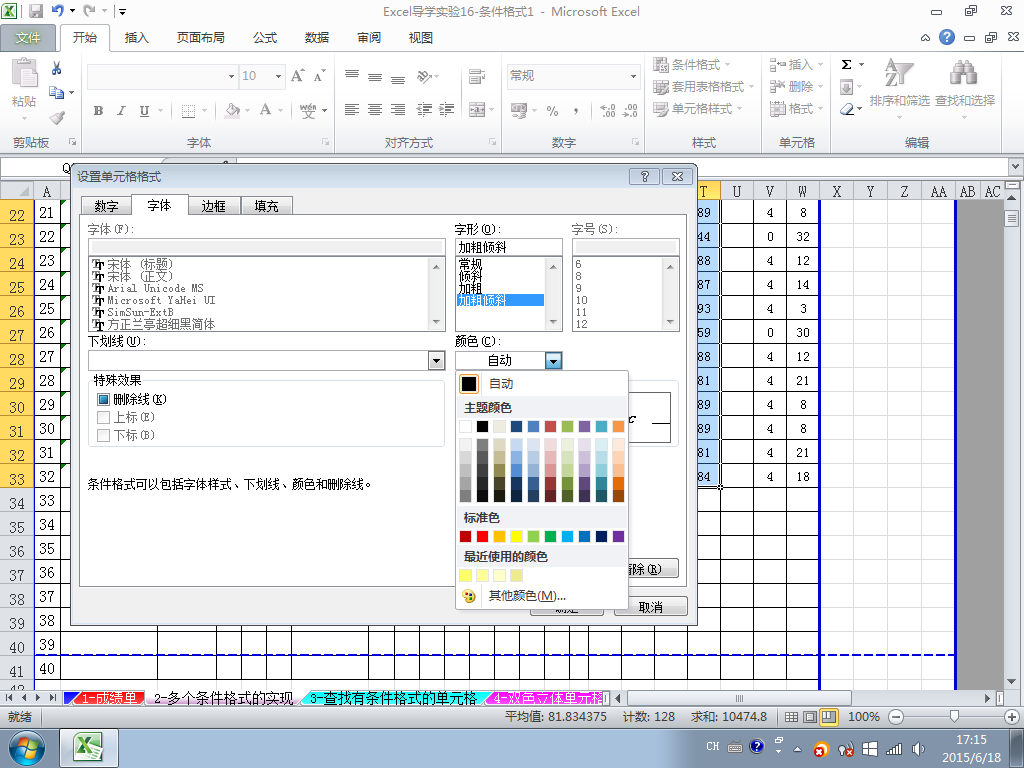1024x768 pixels.
Task: Click the Decrease Font Size icon
Action: tap(319, 76)
